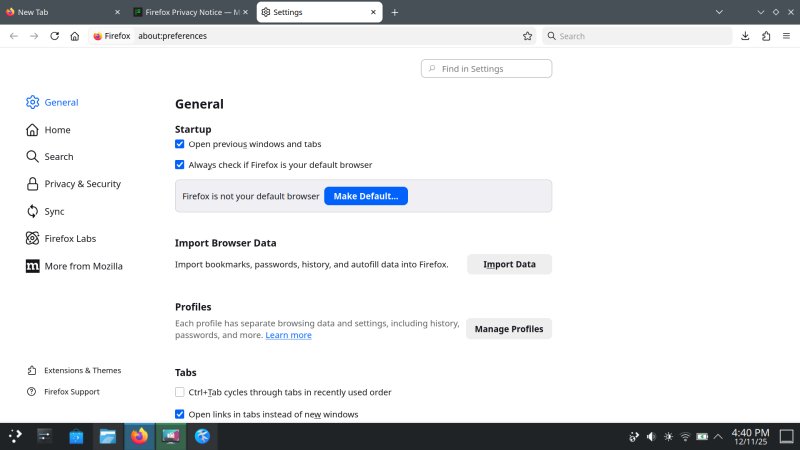This screenshot has height=450, width=800.
Task: Reload the current page
Action: pos(55,36)
